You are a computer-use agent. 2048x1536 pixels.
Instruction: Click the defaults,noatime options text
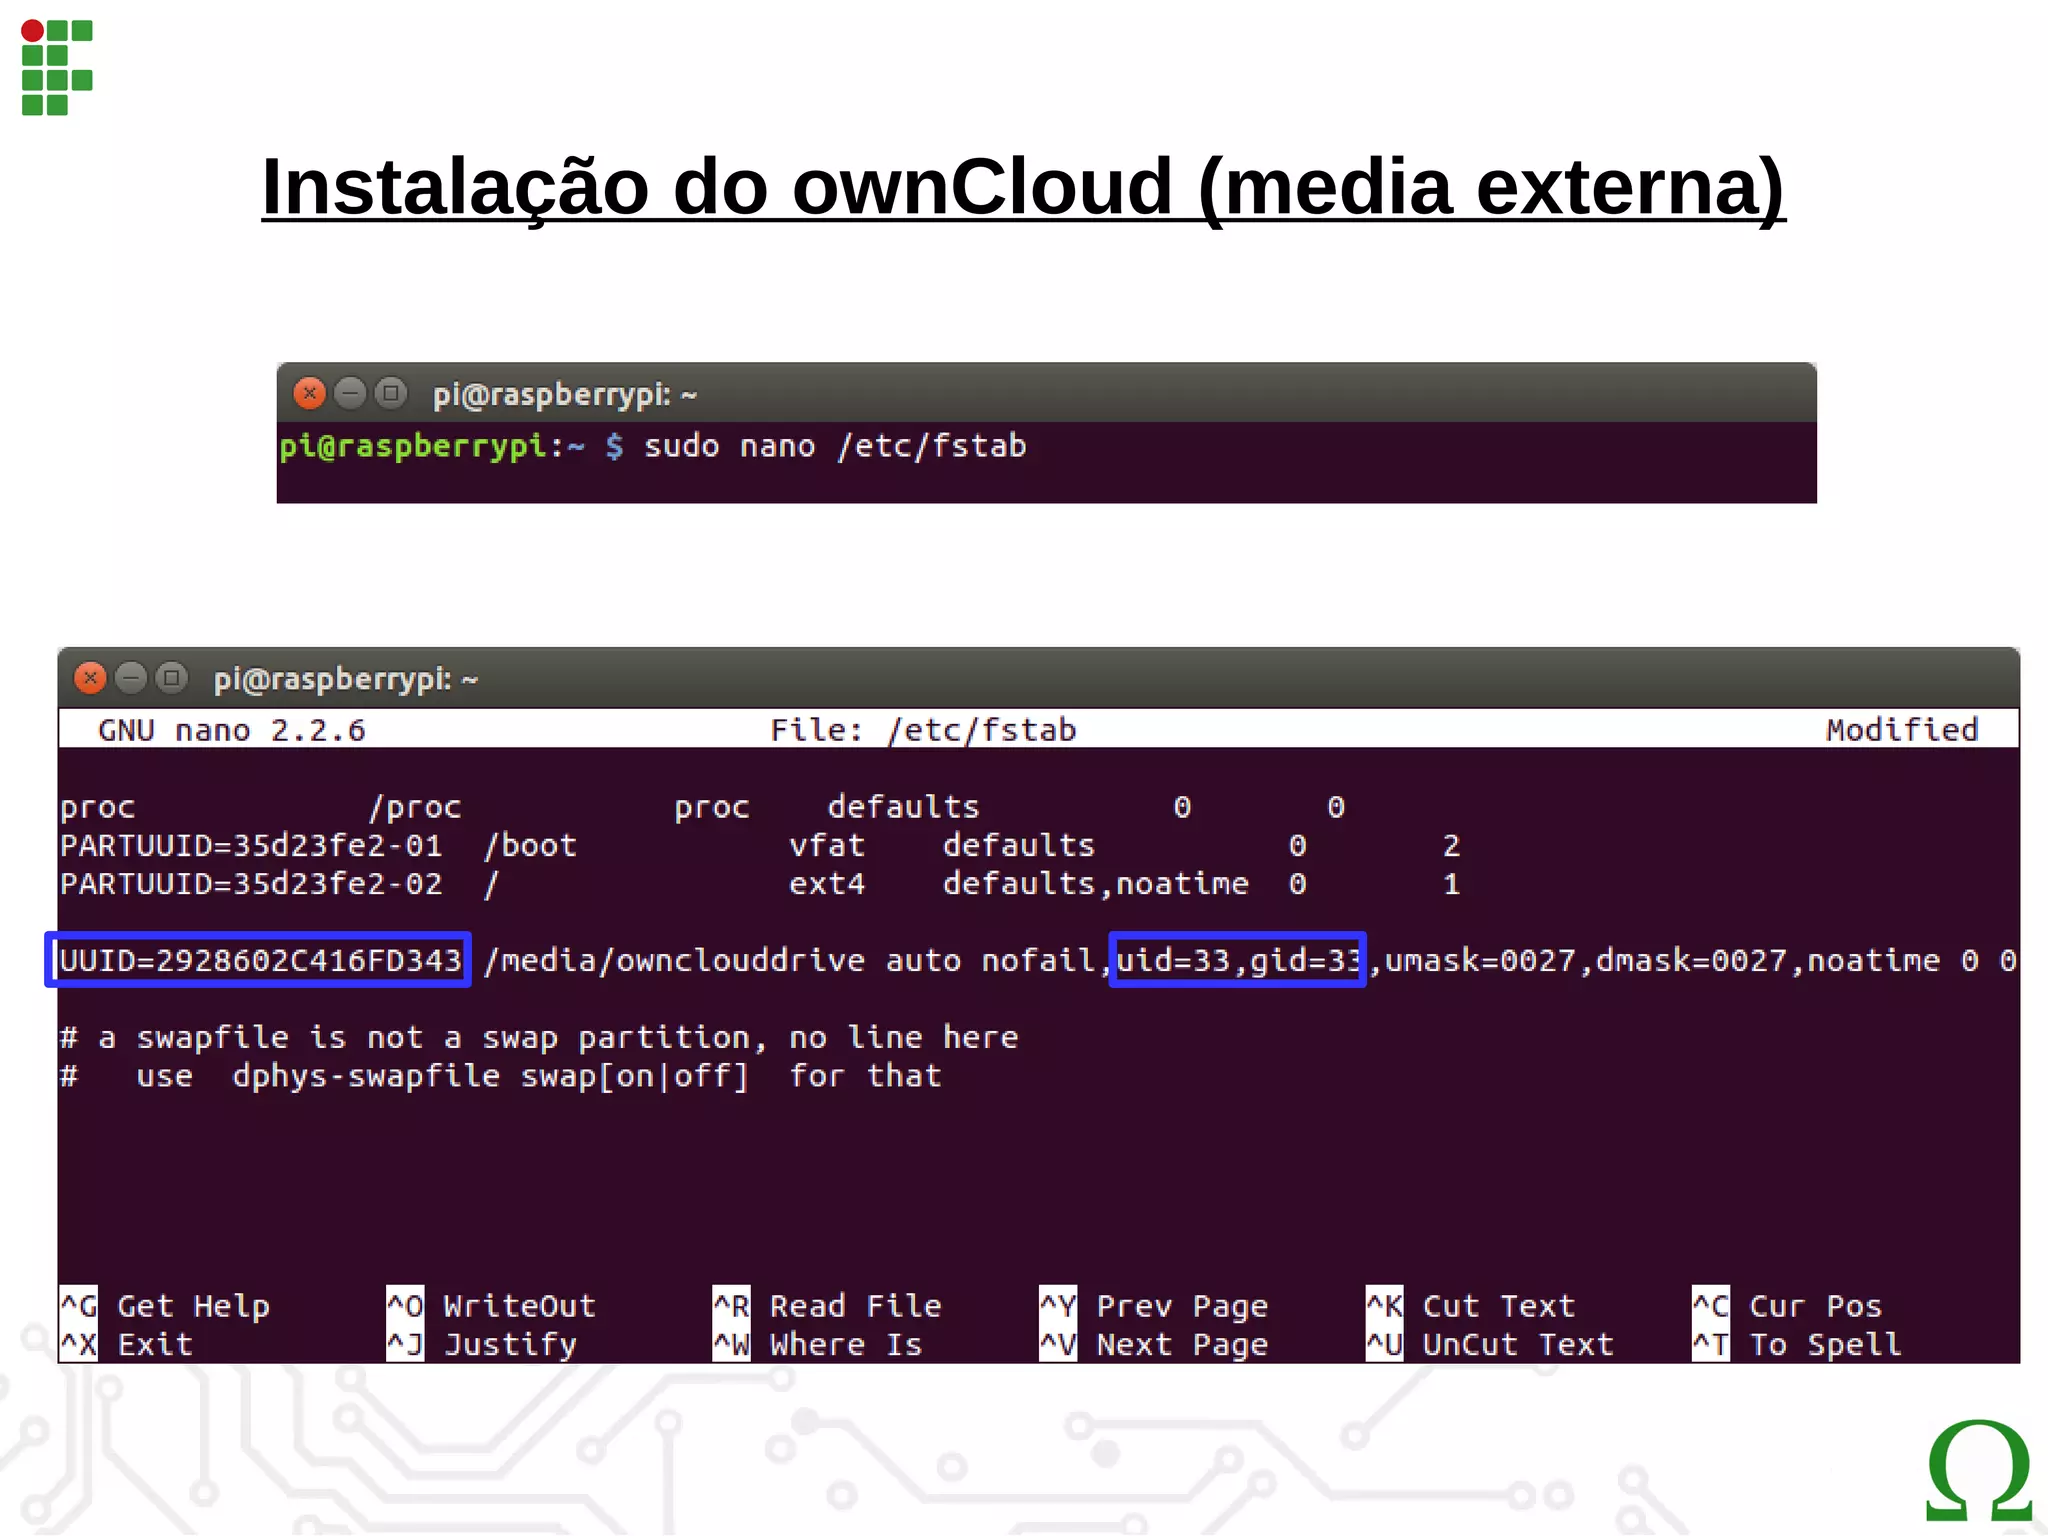[1096, 884]
